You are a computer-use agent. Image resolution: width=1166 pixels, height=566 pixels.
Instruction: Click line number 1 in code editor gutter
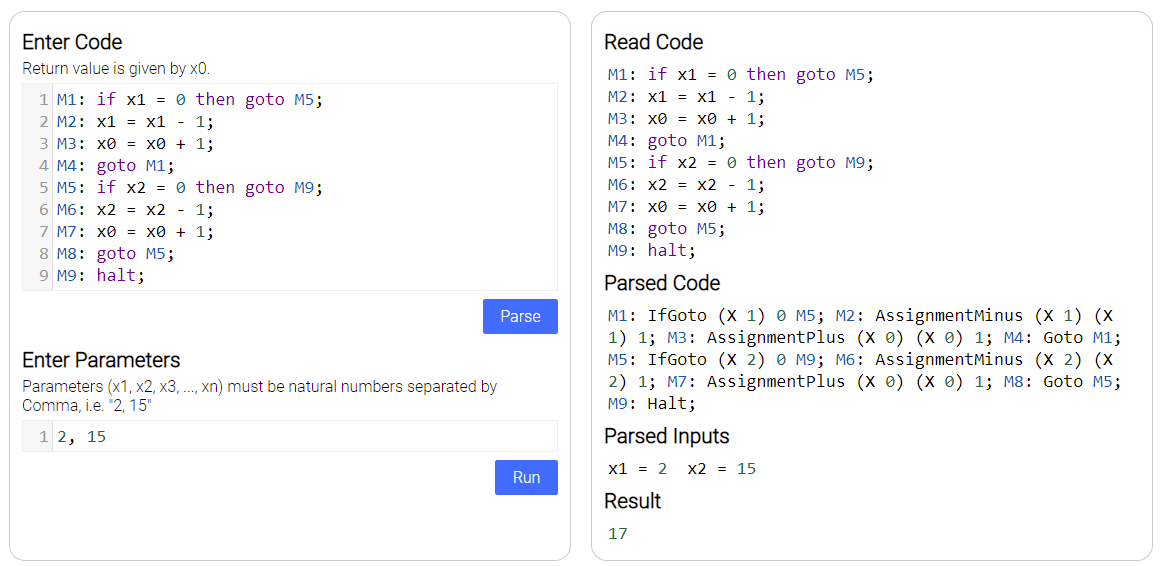(x=44, y=99)
